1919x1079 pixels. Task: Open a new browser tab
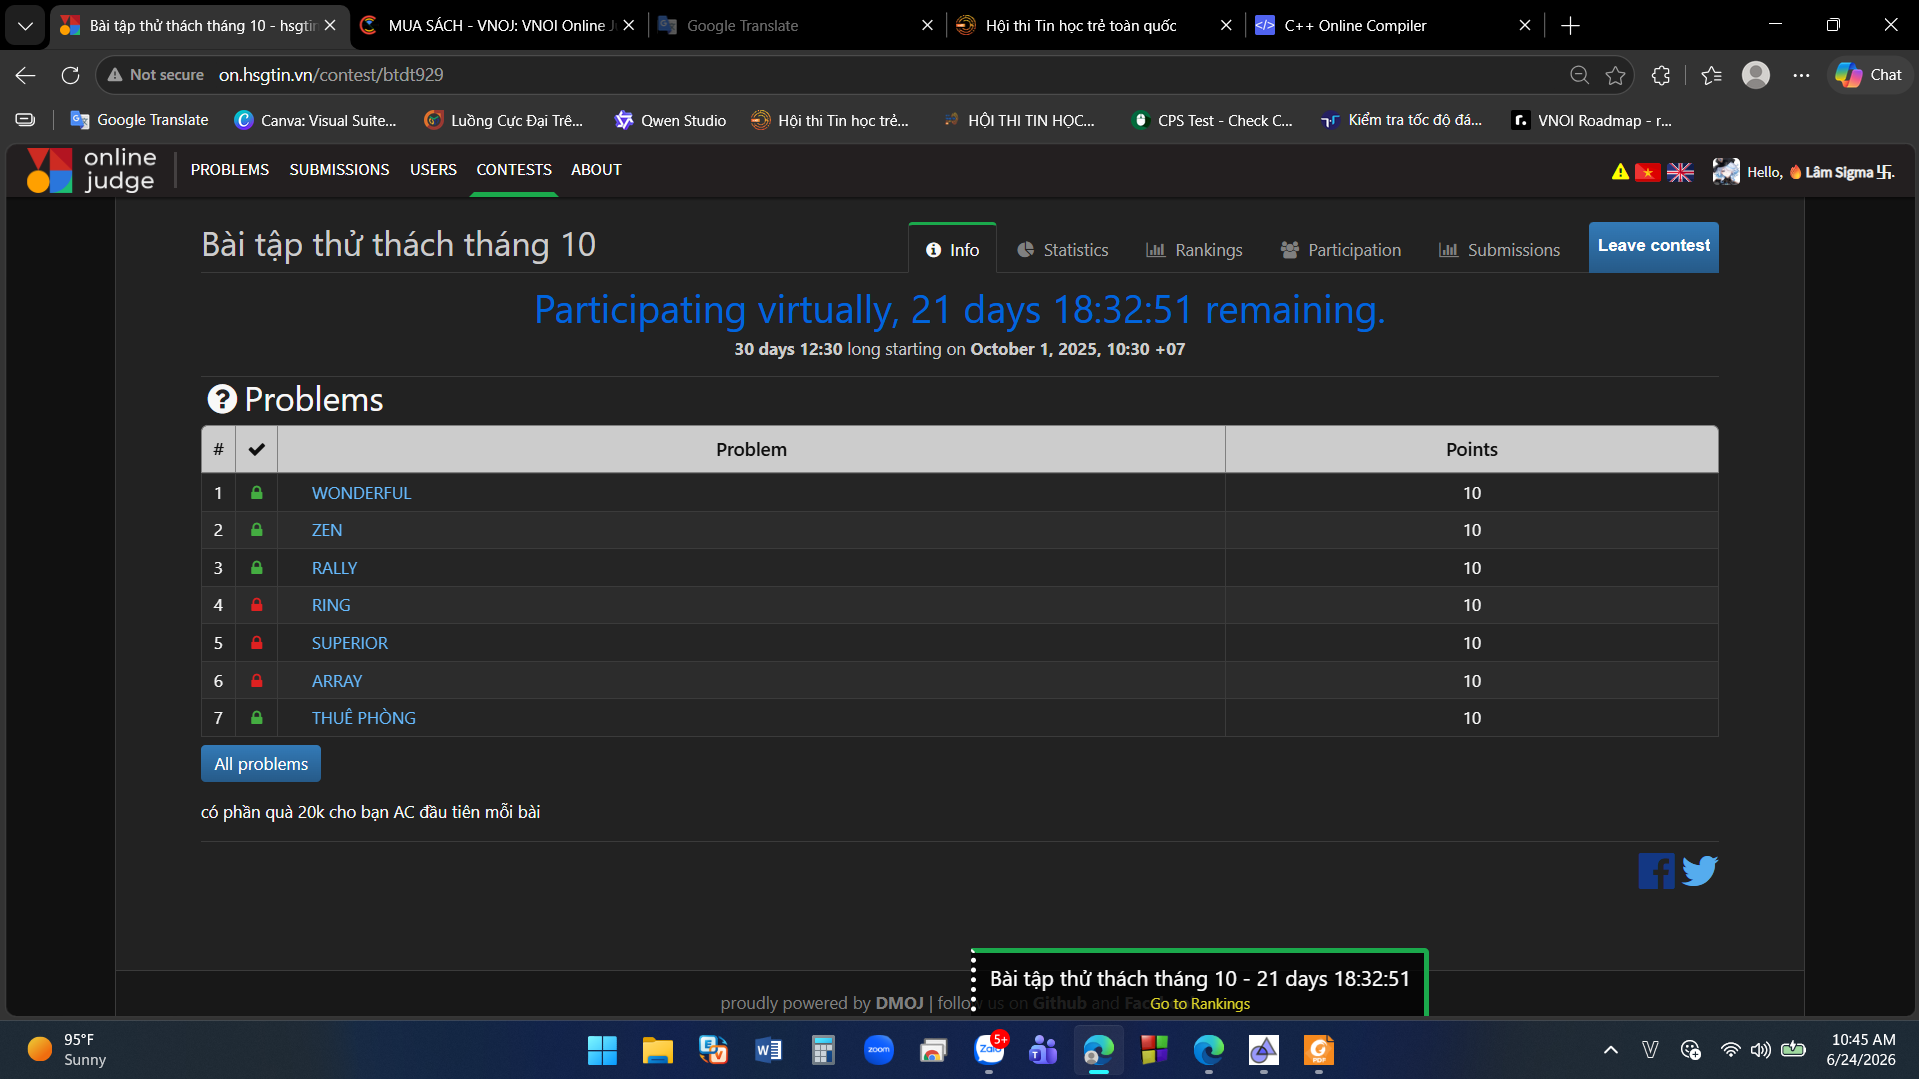point(1570,26)
